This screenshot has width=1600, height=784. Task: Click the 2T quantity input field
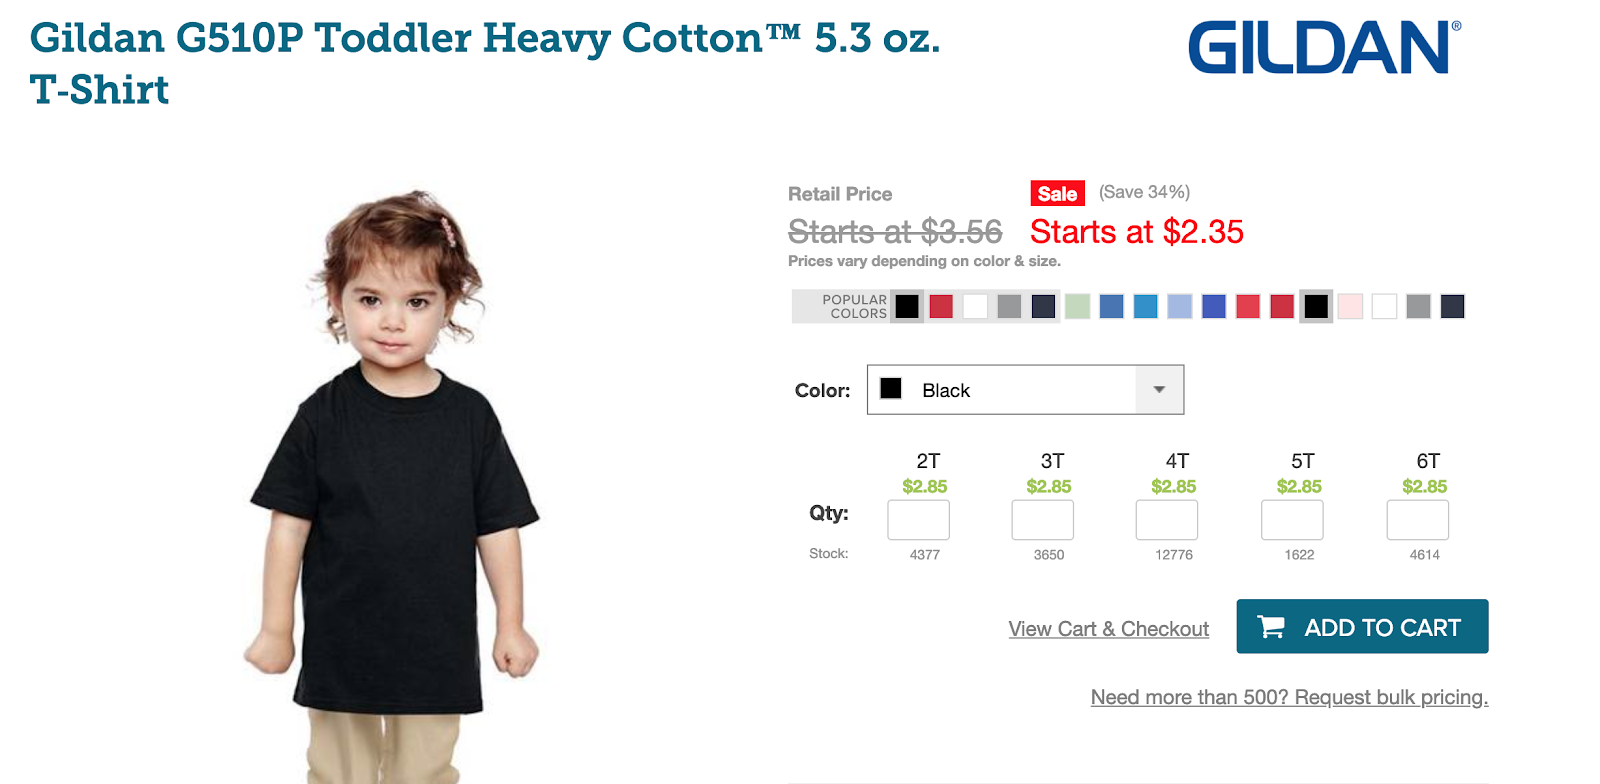[x=918, y=520]
